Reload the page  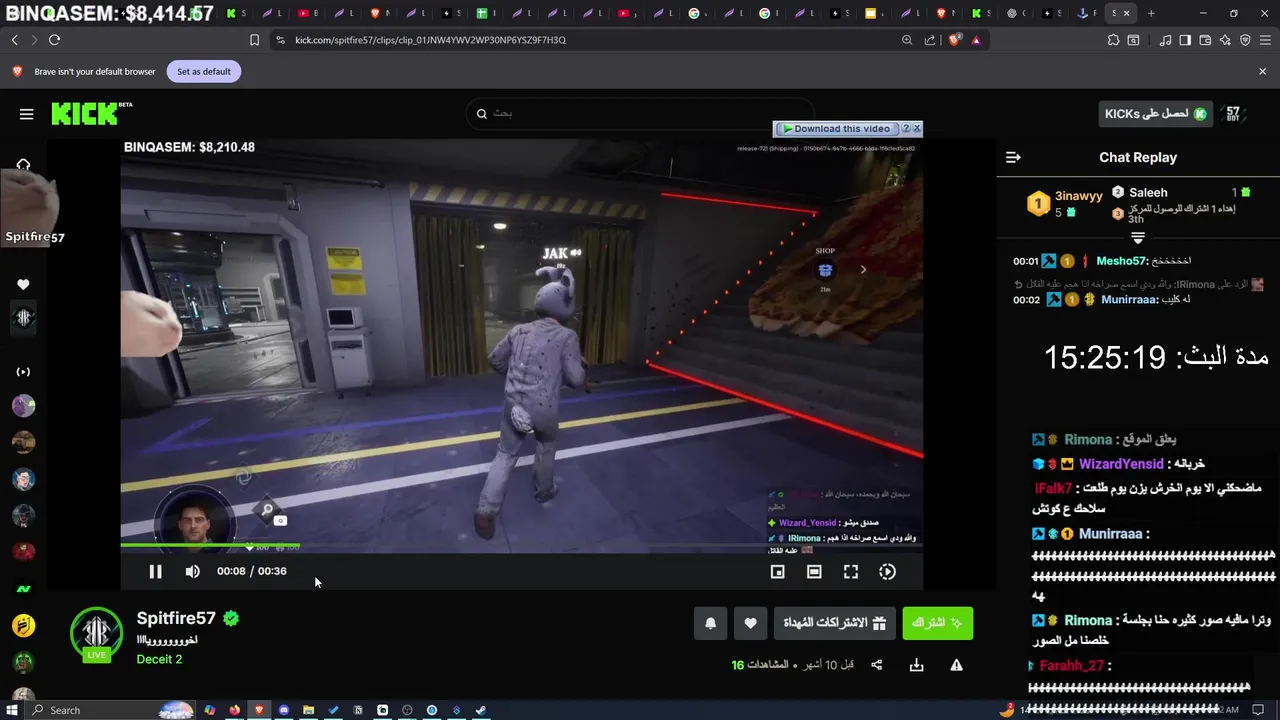pos(54,40)
